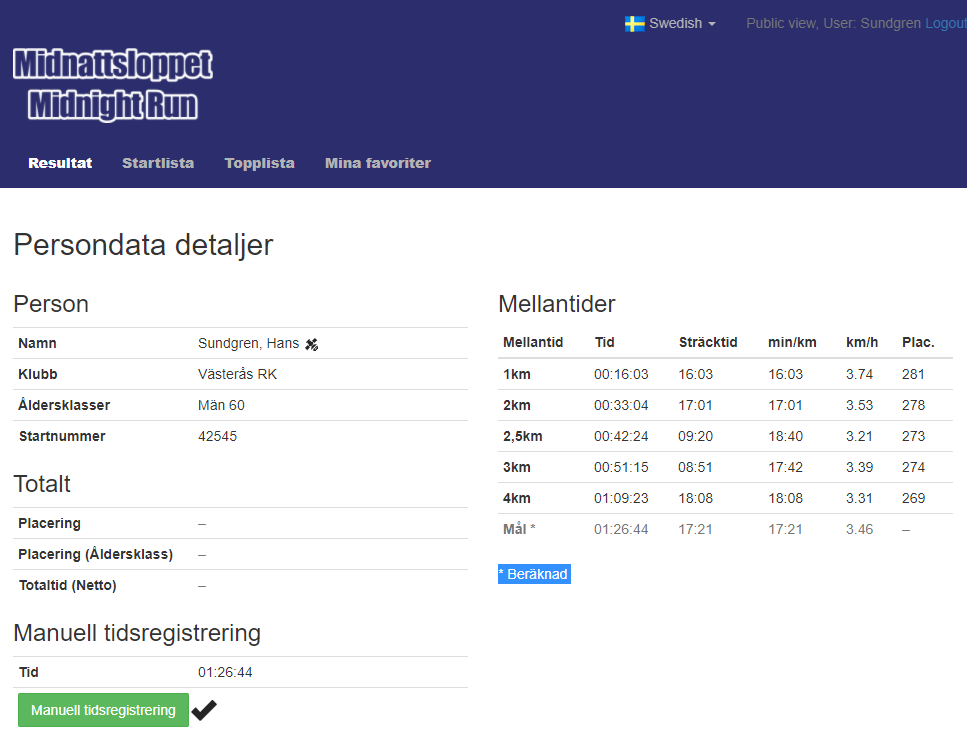Click the km/h column header

(862, 342)
